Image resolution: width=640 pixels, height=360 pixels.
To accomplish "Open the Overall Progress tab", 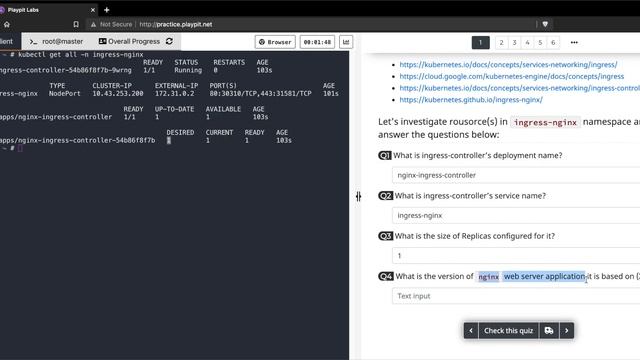I will [x=129, y=41].
